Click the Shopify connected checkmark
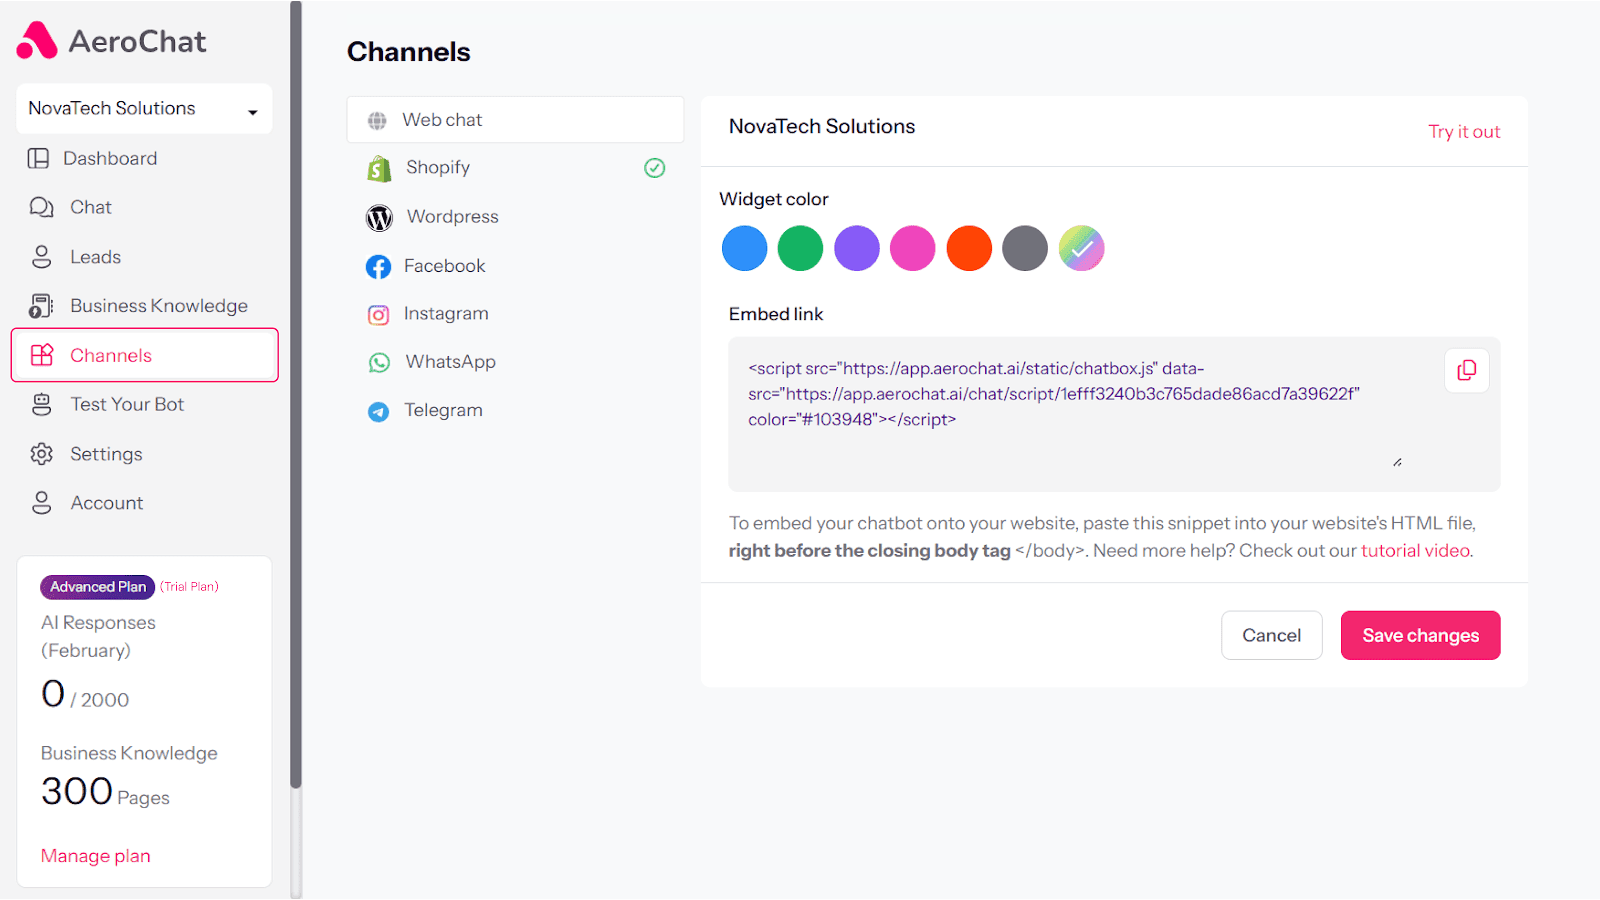The height and width of the screenshot is (900, 1600). tap(655, 167)
